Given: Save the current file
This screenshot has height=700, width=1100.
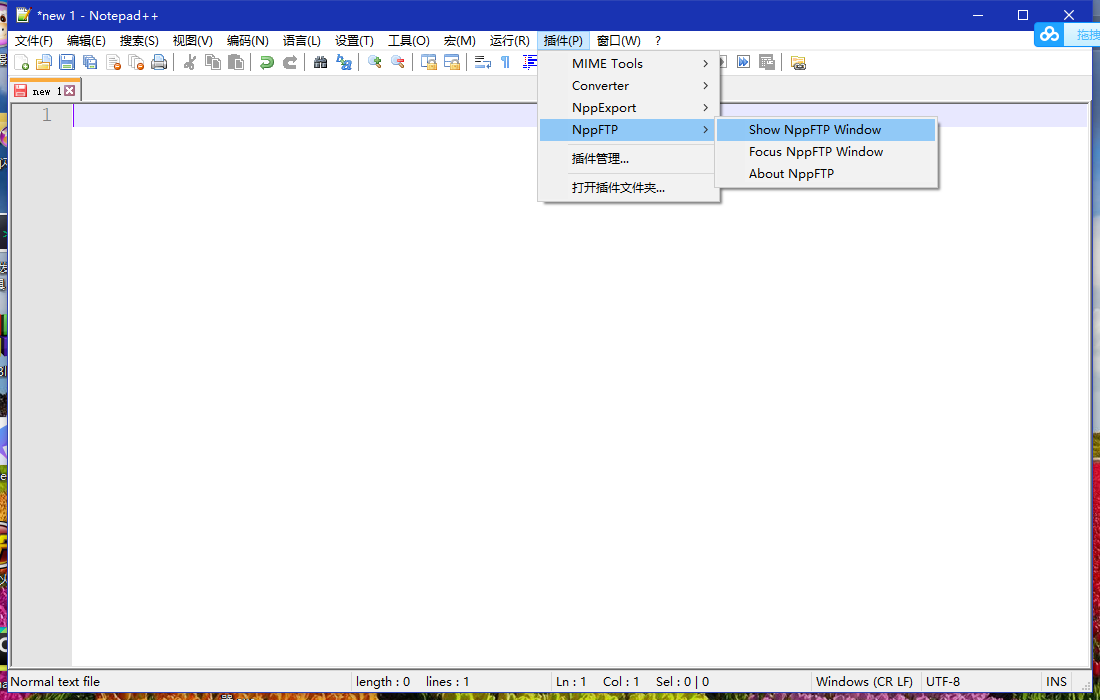Looking at the screenshot, I should [66, 62].
